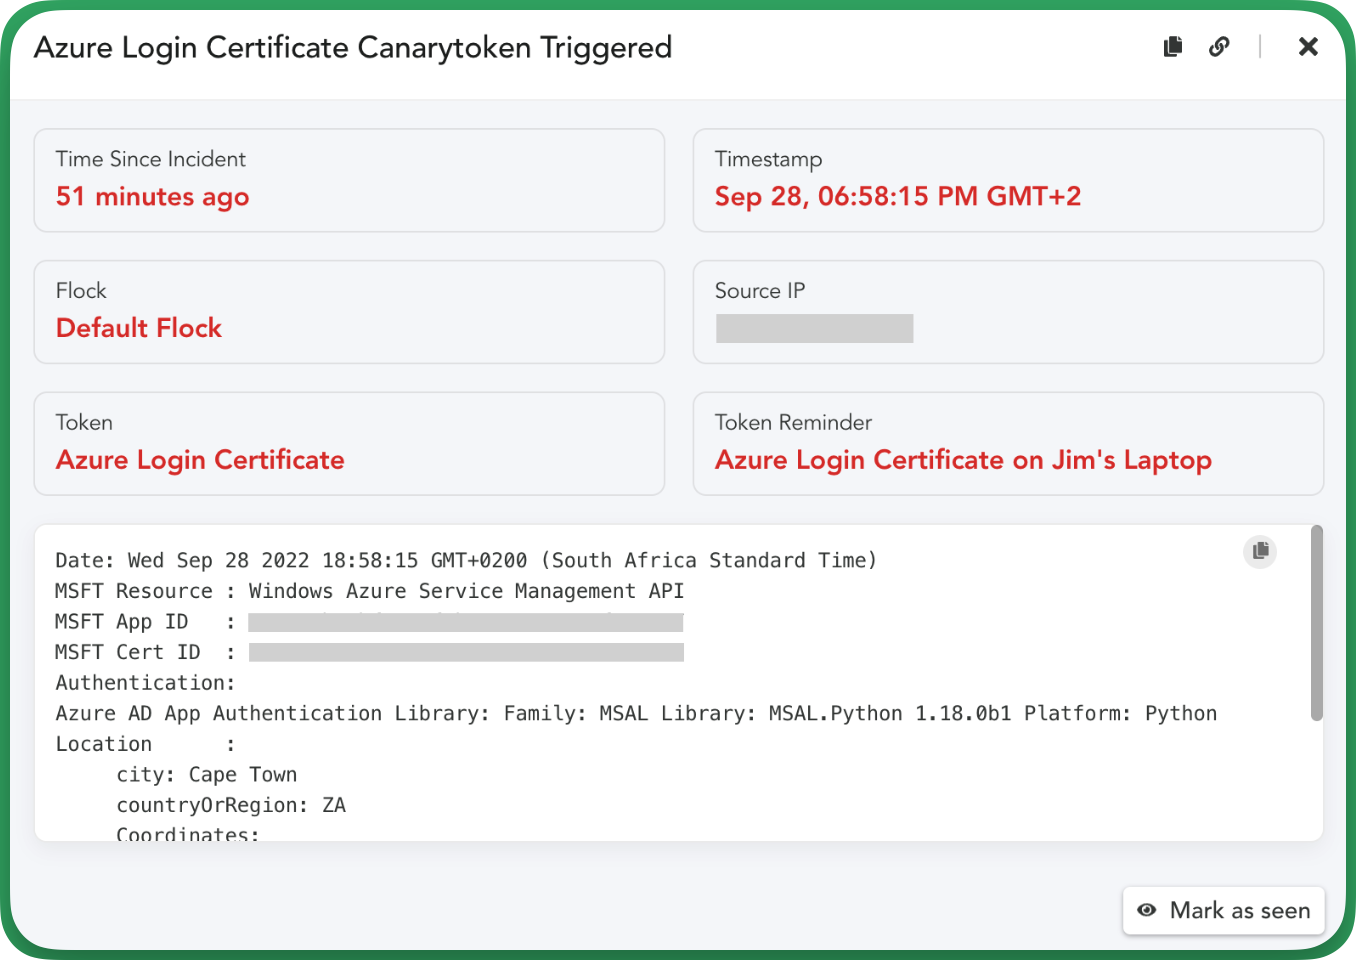The width and height of the screenshot is (1356, 960).
Task: Click the eye icon on Mark as seen
Action: [1147, 910]
